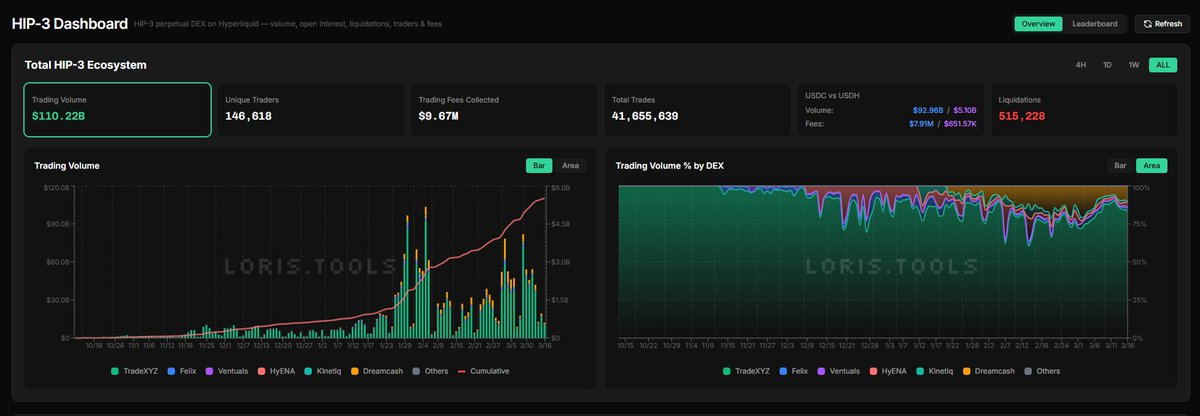Open the Unique Traders stat card
The width and height of the screenshot is (1200, 416).
click(x=311, y=109)
